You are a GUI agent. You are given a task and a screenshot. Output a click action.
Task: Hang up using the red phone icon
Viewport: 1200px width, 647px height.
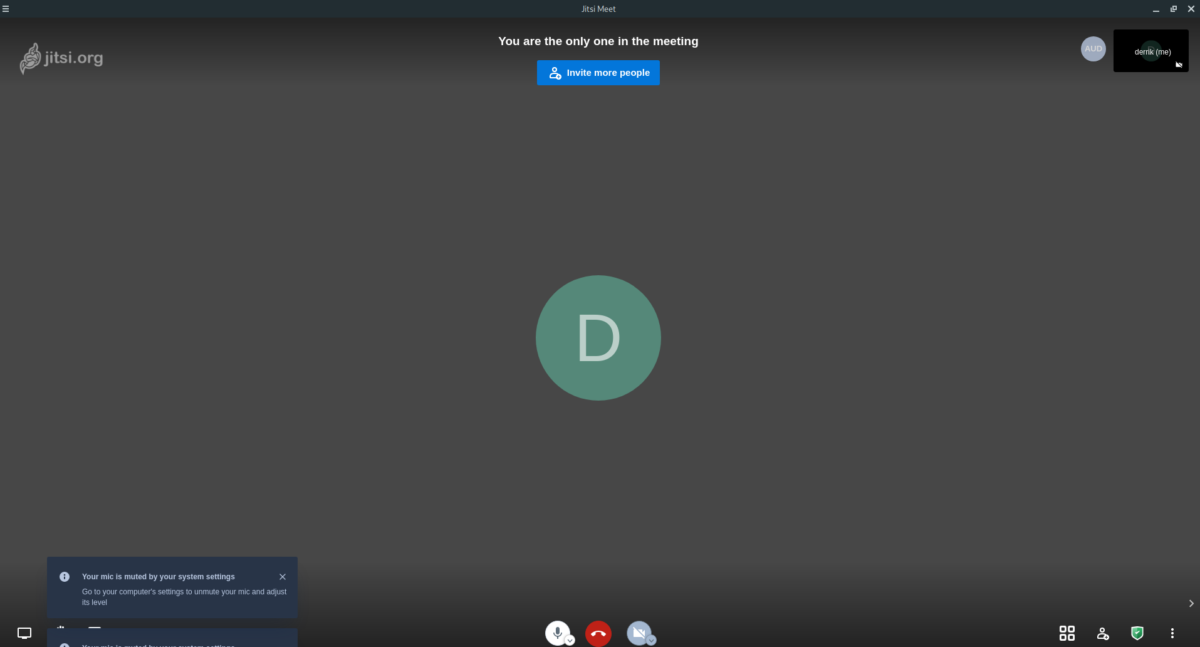[x=597, y=633]
